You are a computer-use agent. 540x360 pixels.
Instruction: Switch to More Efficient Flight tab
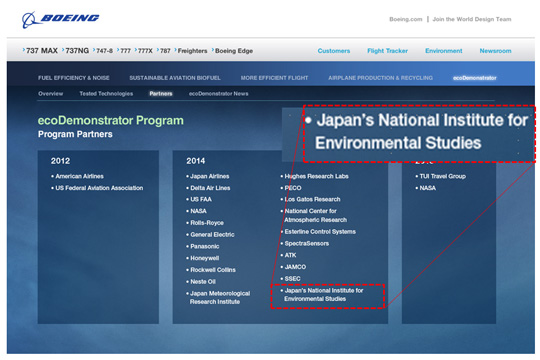pyautogui.click(x=274, y=78)
